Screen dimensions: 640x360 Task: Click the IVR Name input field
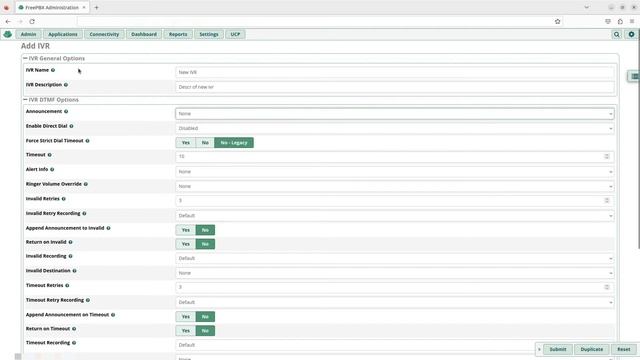point(395,72)
